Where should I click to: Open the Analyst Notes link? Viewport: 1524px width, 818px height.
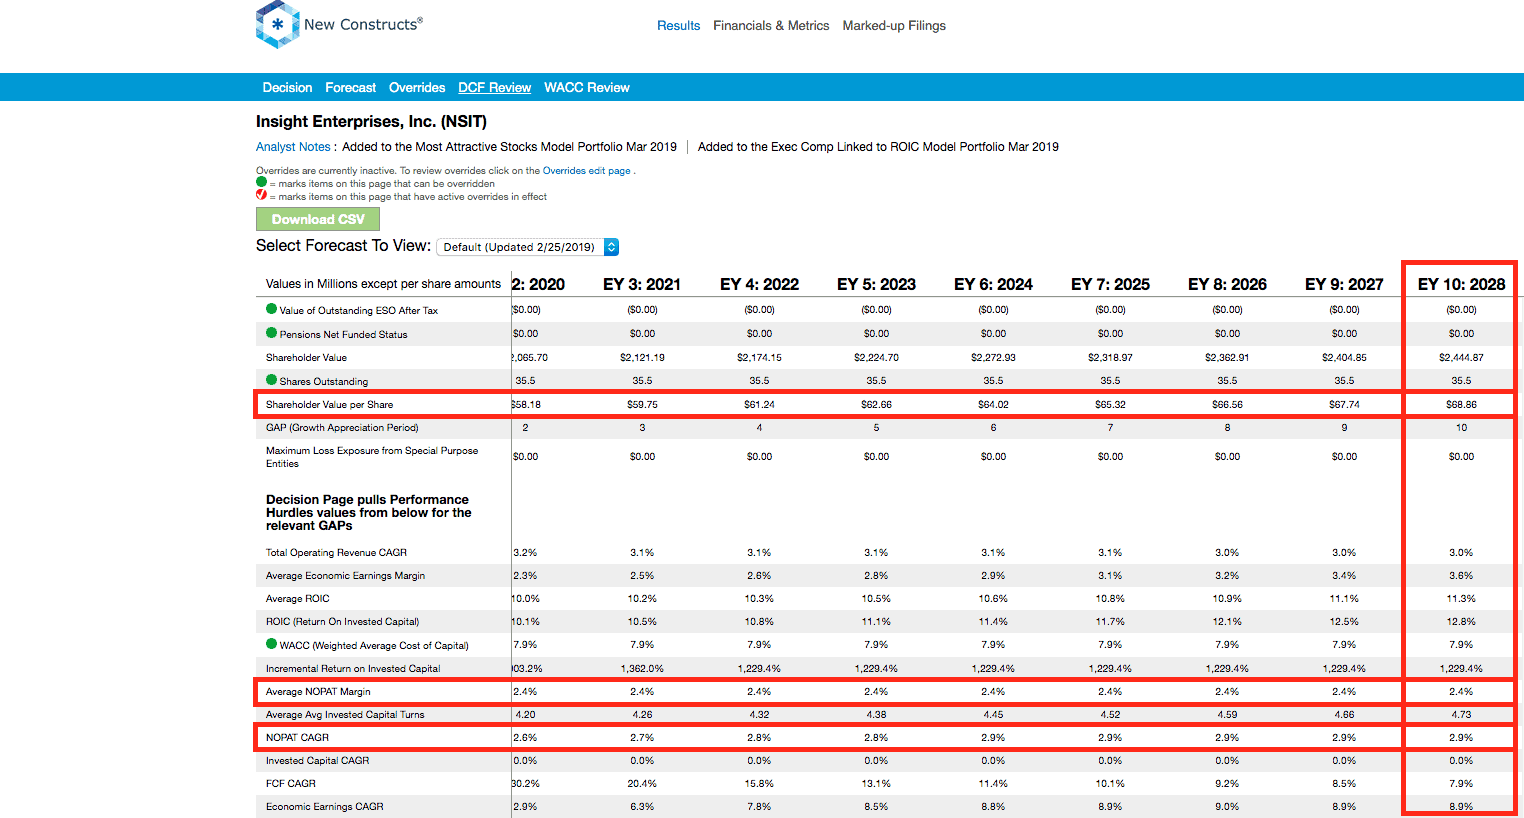click(x=293, y=147)
